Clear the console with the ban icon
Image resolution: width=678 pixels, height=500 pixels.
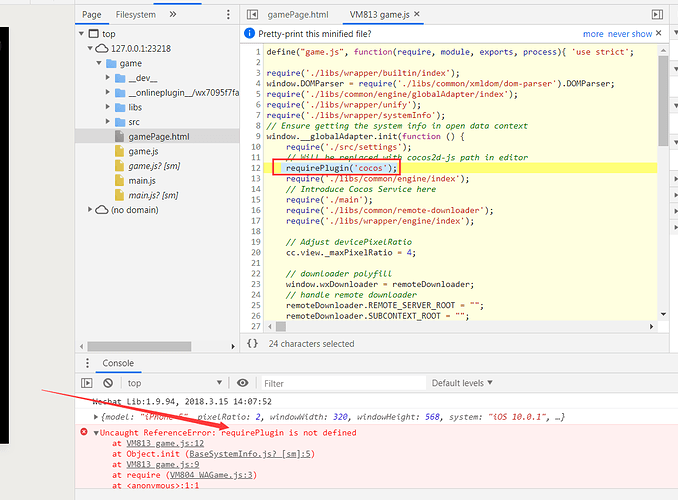[108, 383]
